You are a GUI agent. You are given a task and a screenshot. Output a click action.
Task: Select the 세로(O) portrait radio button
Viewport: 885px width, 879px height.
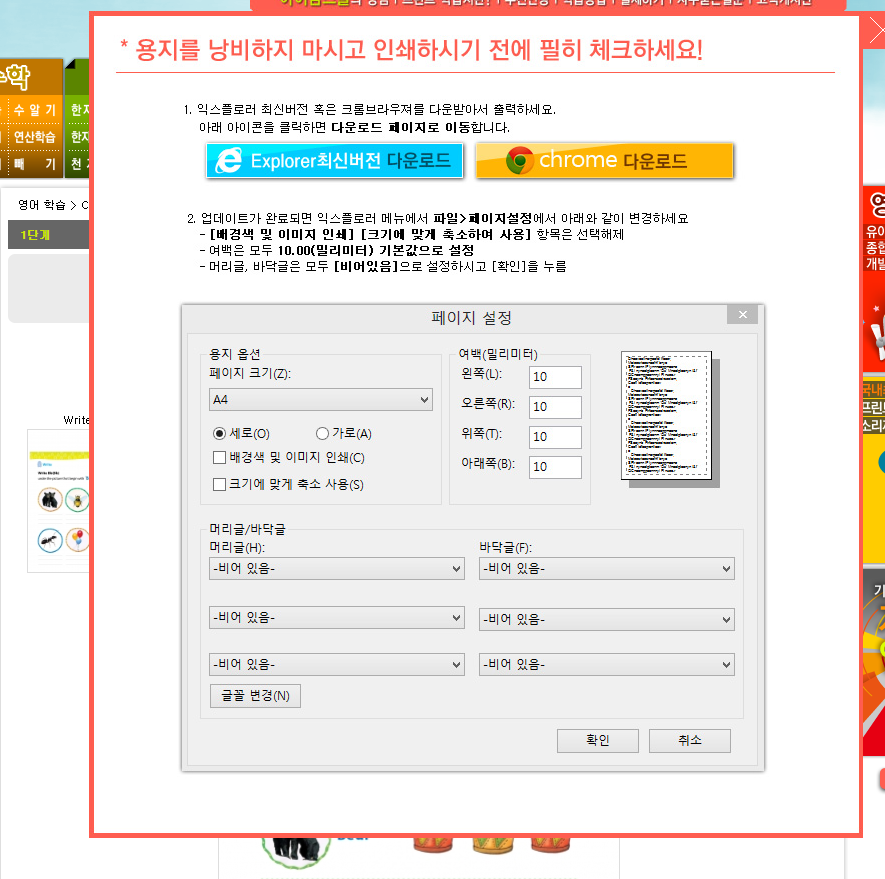coord(219,434)
